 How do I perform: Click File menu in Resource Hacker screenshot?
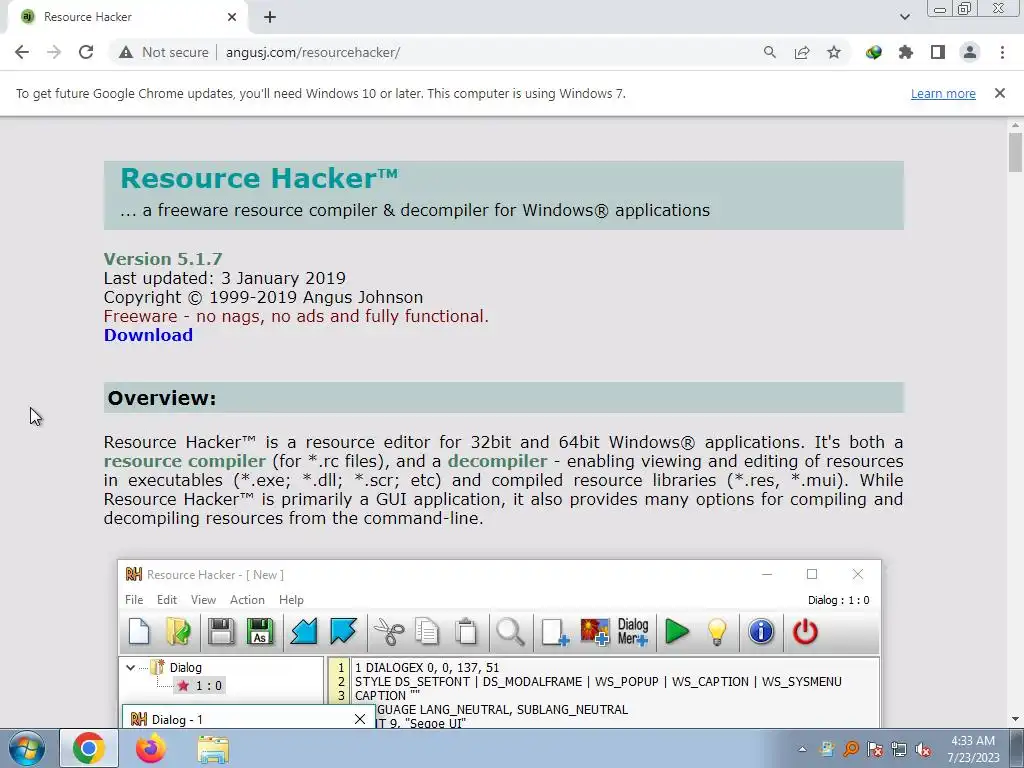[x=134, y=600]
